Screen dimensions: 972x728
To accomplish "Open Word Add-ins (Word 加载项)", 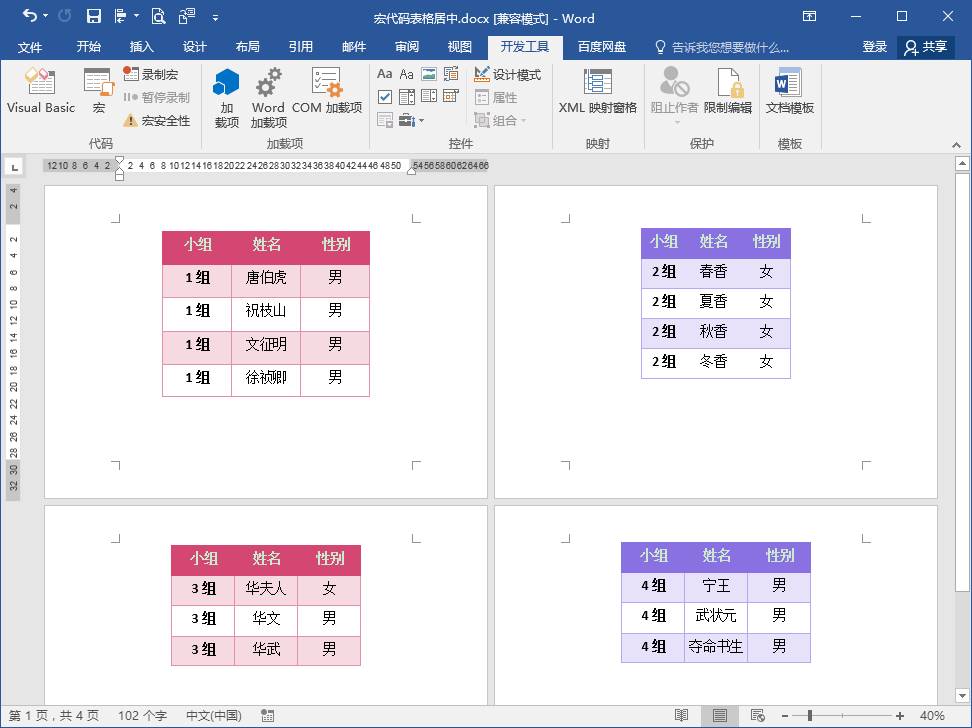I will pos(268,98).
